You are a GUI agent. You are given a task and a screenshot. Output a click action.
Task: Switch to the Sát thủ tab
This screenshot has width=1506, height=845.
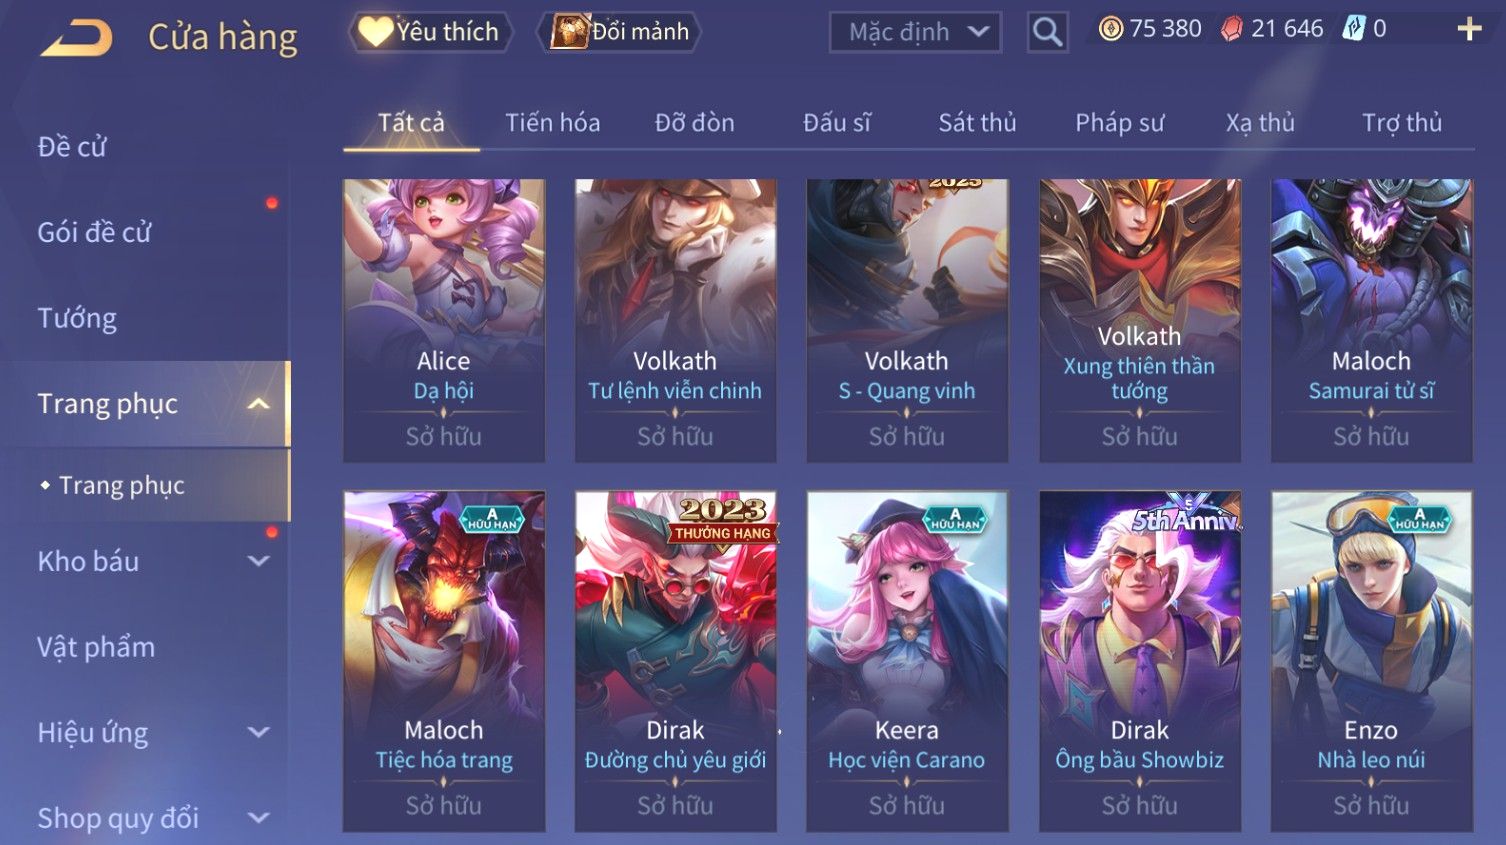click(x=977, y=123)
